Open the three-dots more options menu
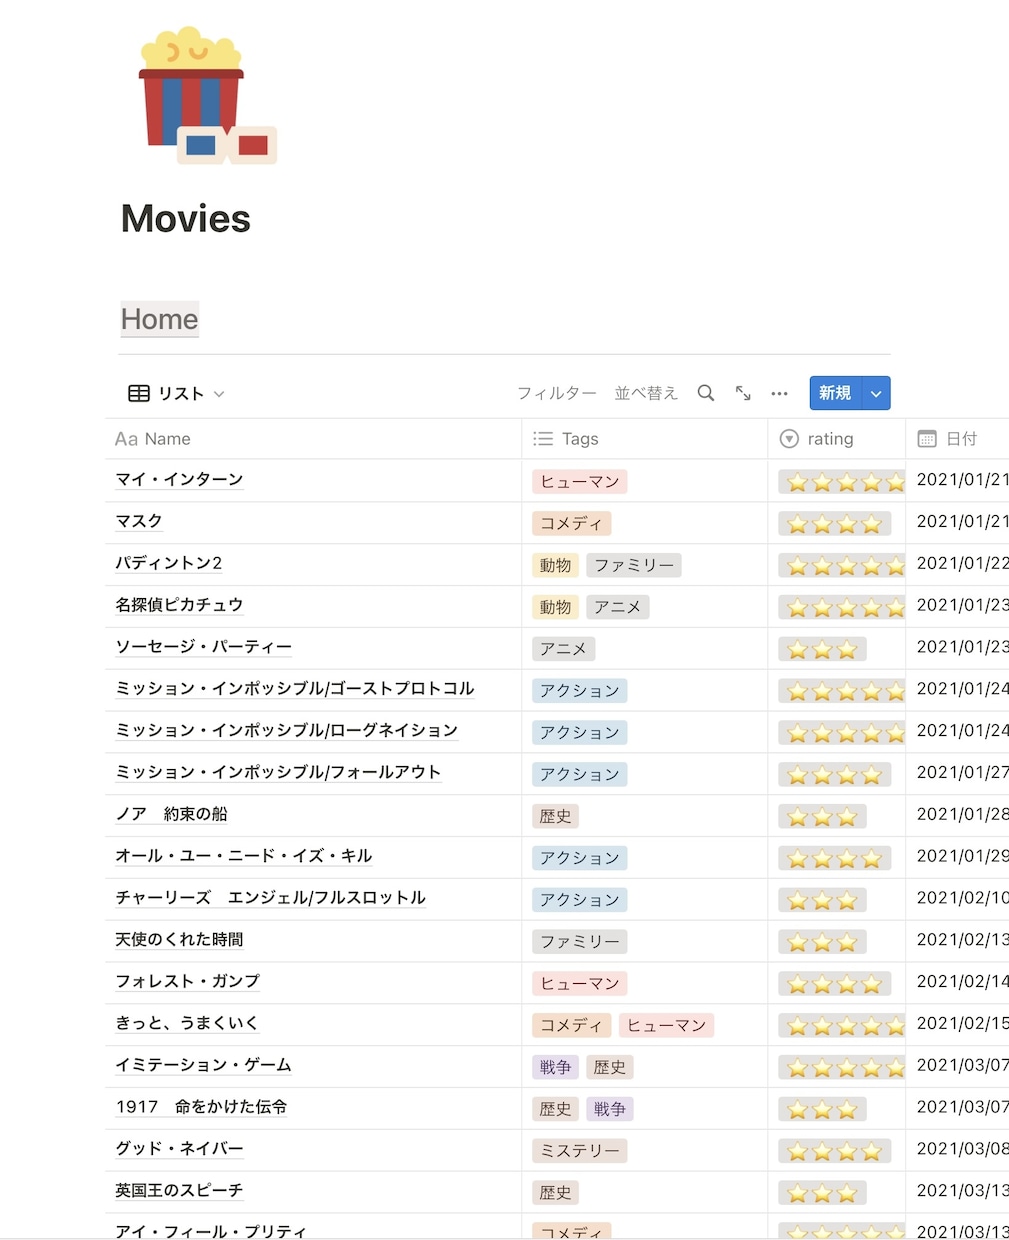The width and height of the screenshot is (1009, 1240). [780, 393]
